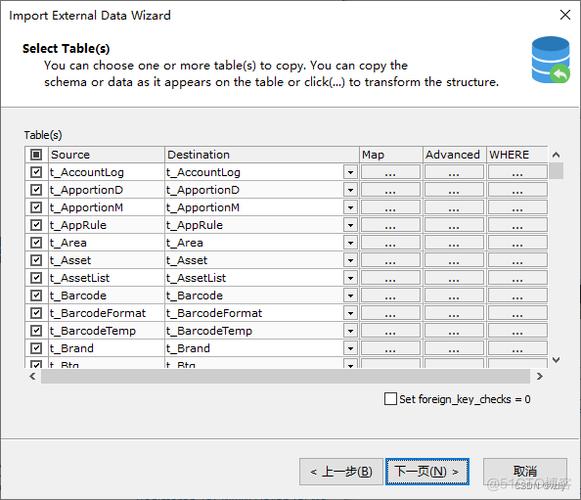Click horizontal scrollbar left arrow

pyautogui.click(x=33, y=376)
